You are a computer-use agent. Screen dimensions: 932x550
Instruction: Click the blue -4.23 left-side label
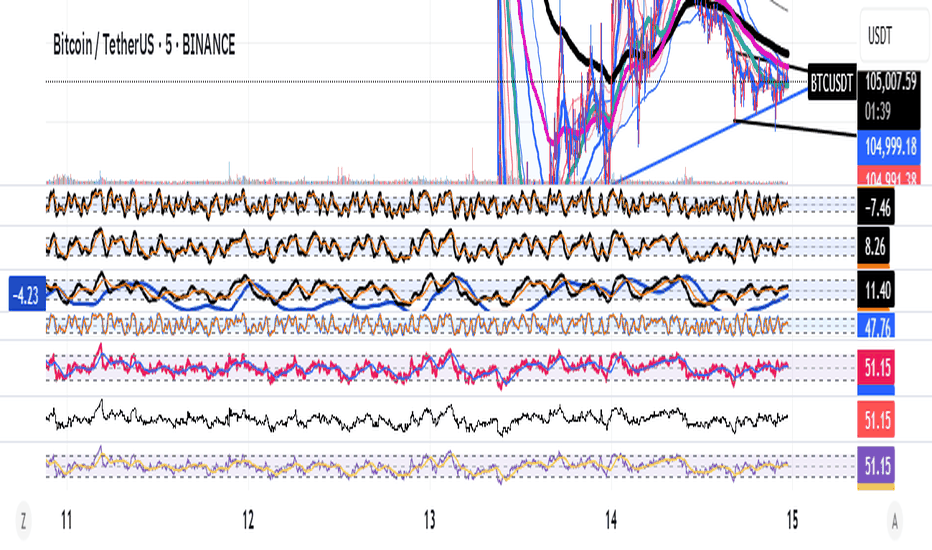pyautogui.click(x=27, y=294)
